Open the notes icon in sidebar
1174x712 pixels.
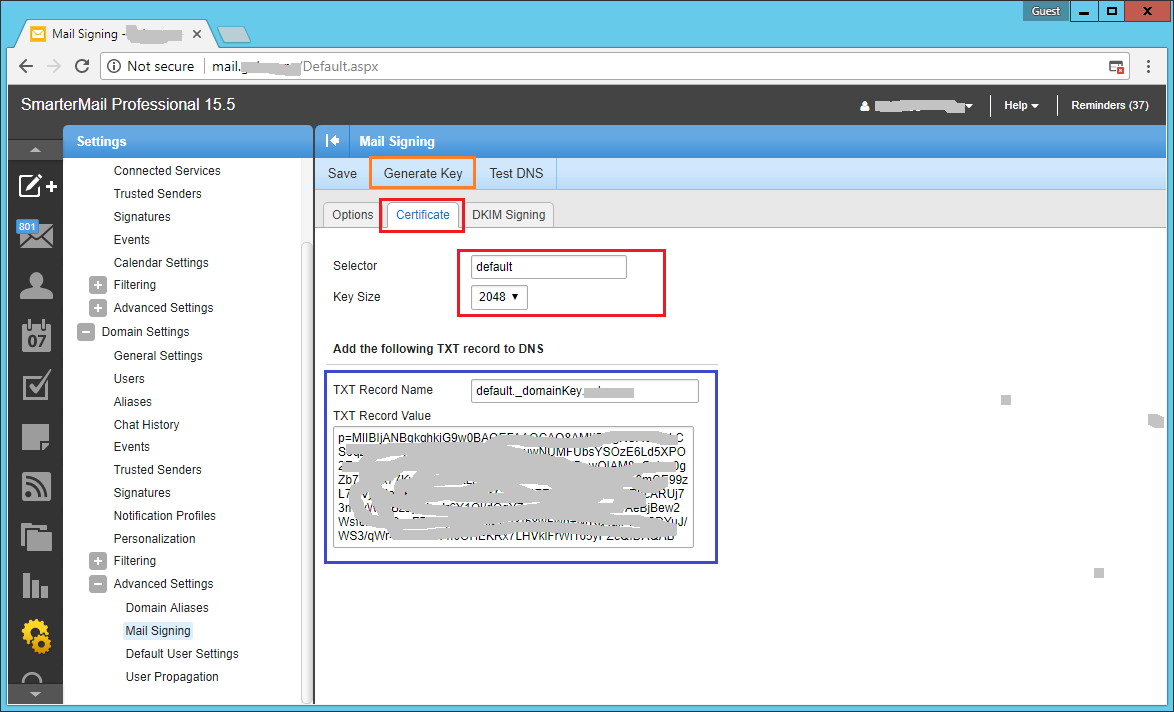coord(35,436)
